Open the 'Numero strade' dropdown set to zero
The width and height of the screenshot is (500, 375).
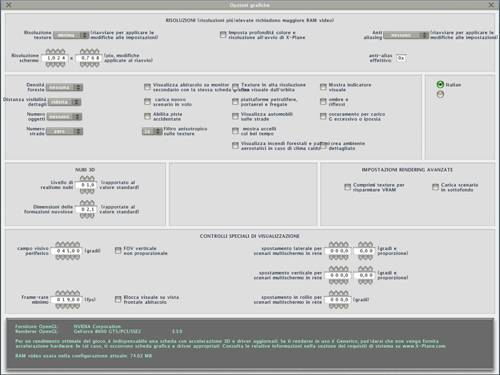click(64, 131)
